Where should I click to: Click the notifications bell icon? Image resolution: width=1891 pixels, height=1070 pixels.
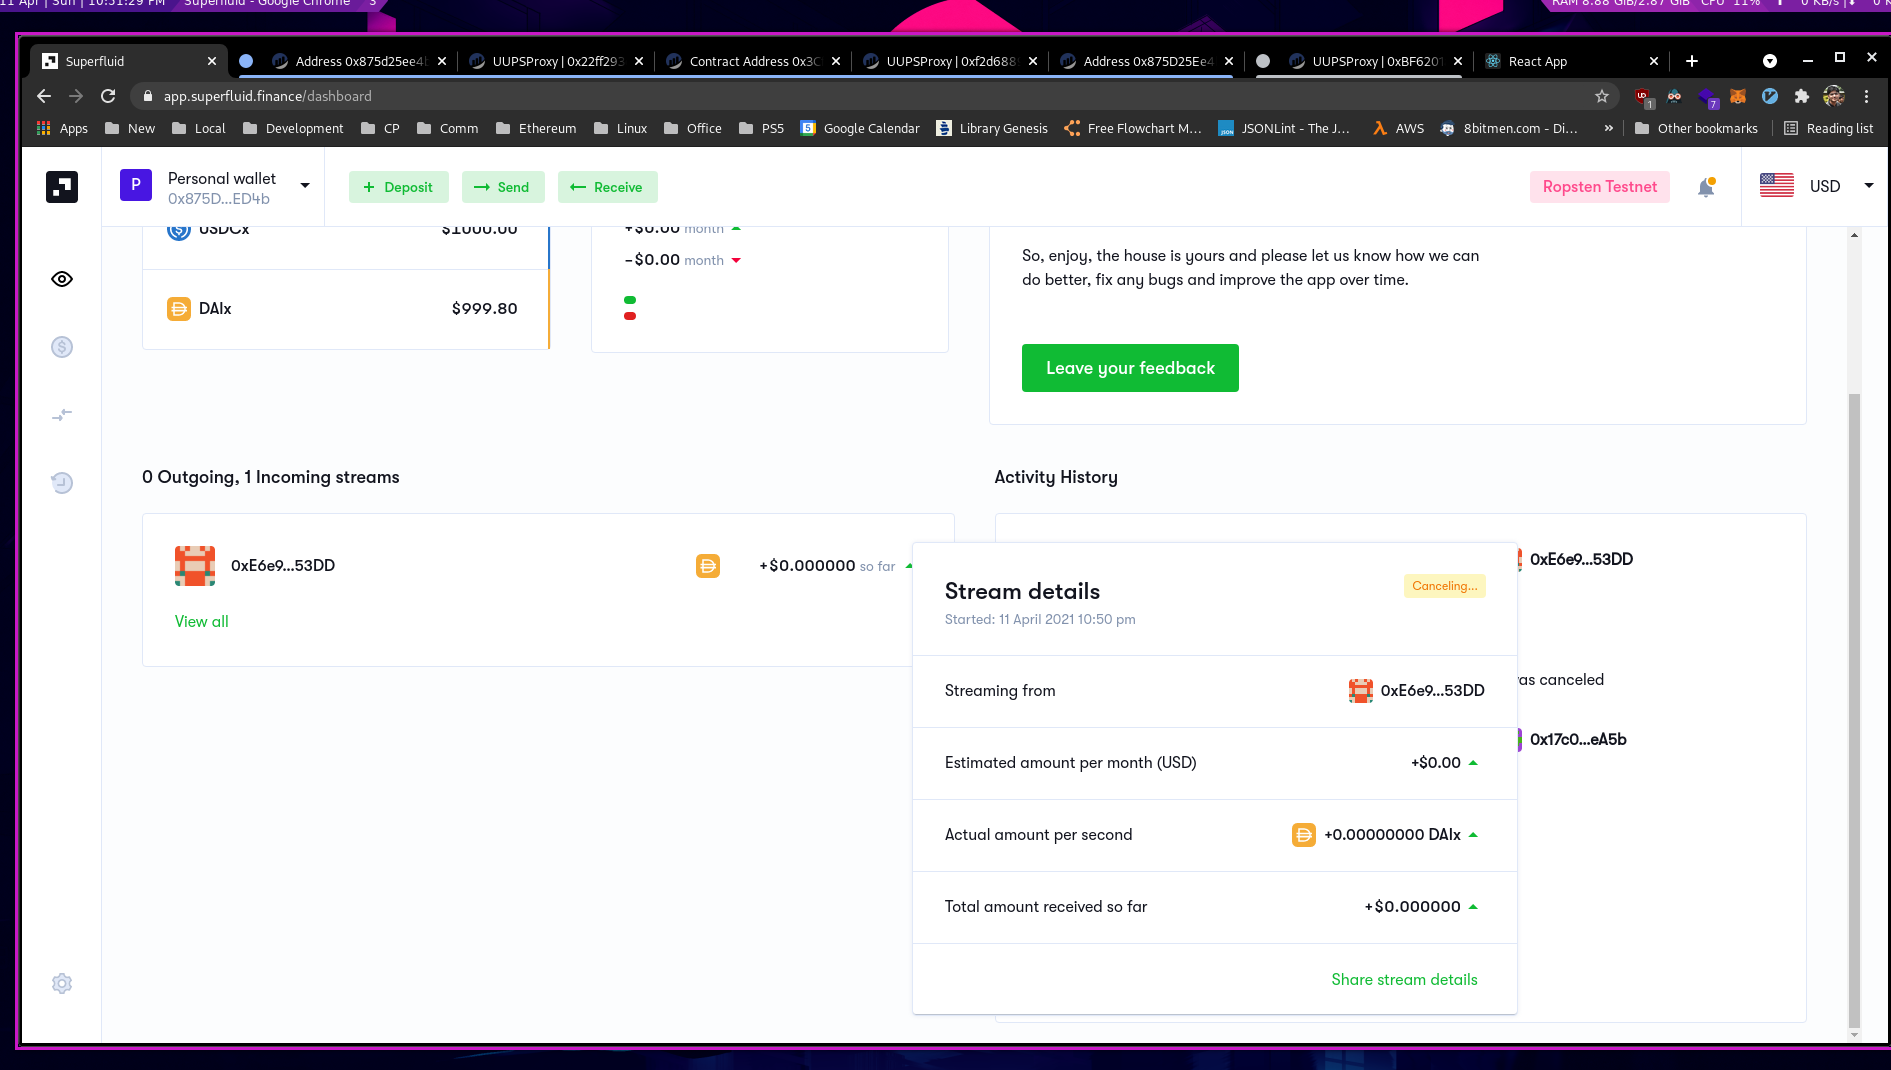pos(1706,187)
